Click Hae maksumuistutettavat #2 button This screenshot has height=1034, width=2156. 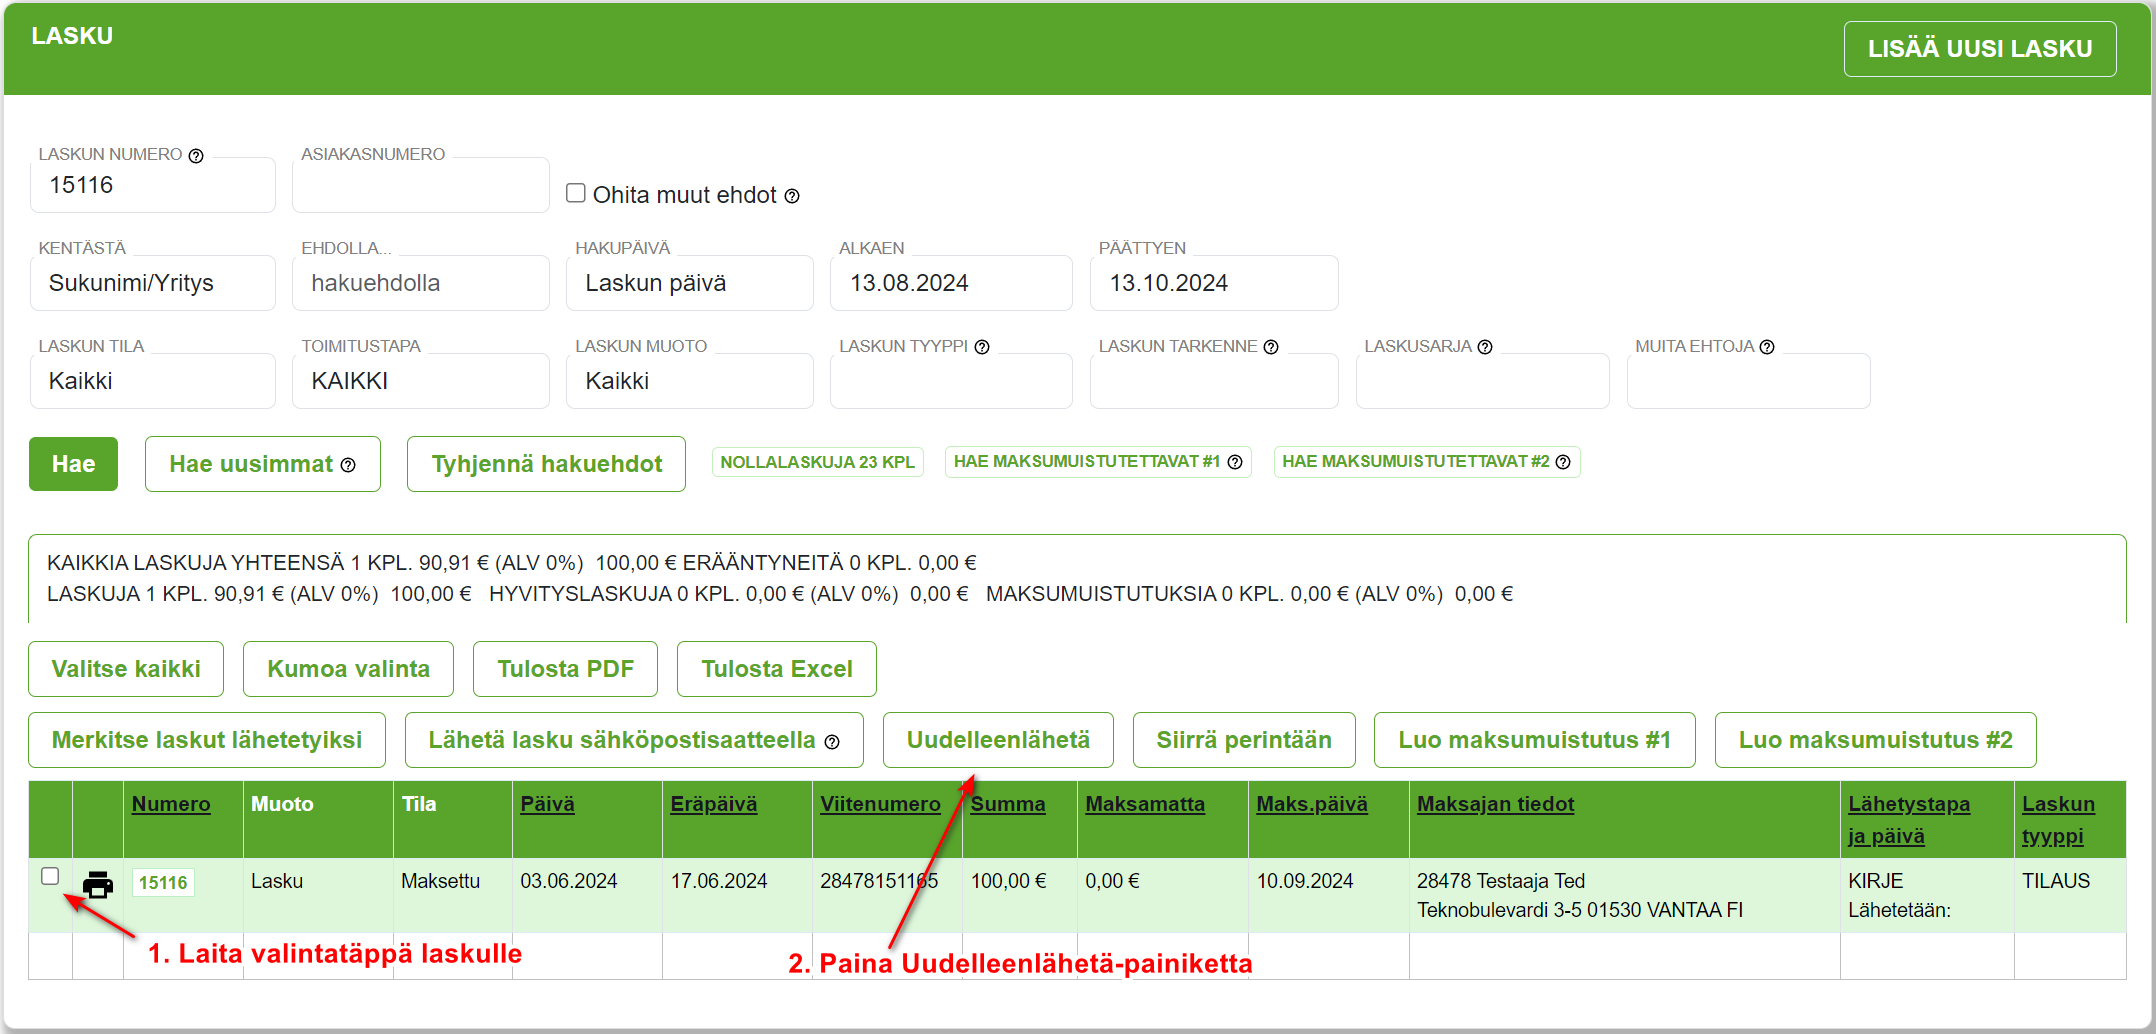tap(1426, 462)
